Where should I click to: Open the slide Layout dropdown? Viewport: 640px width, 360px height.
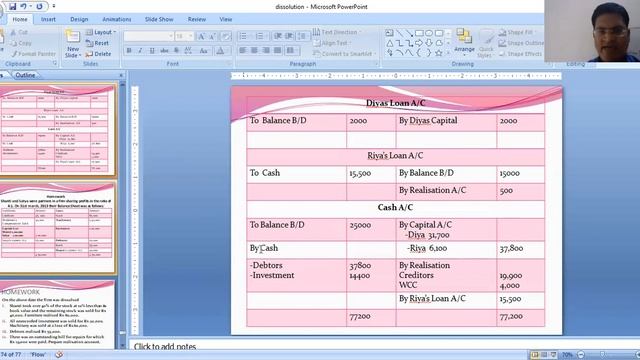pos(101,32)
